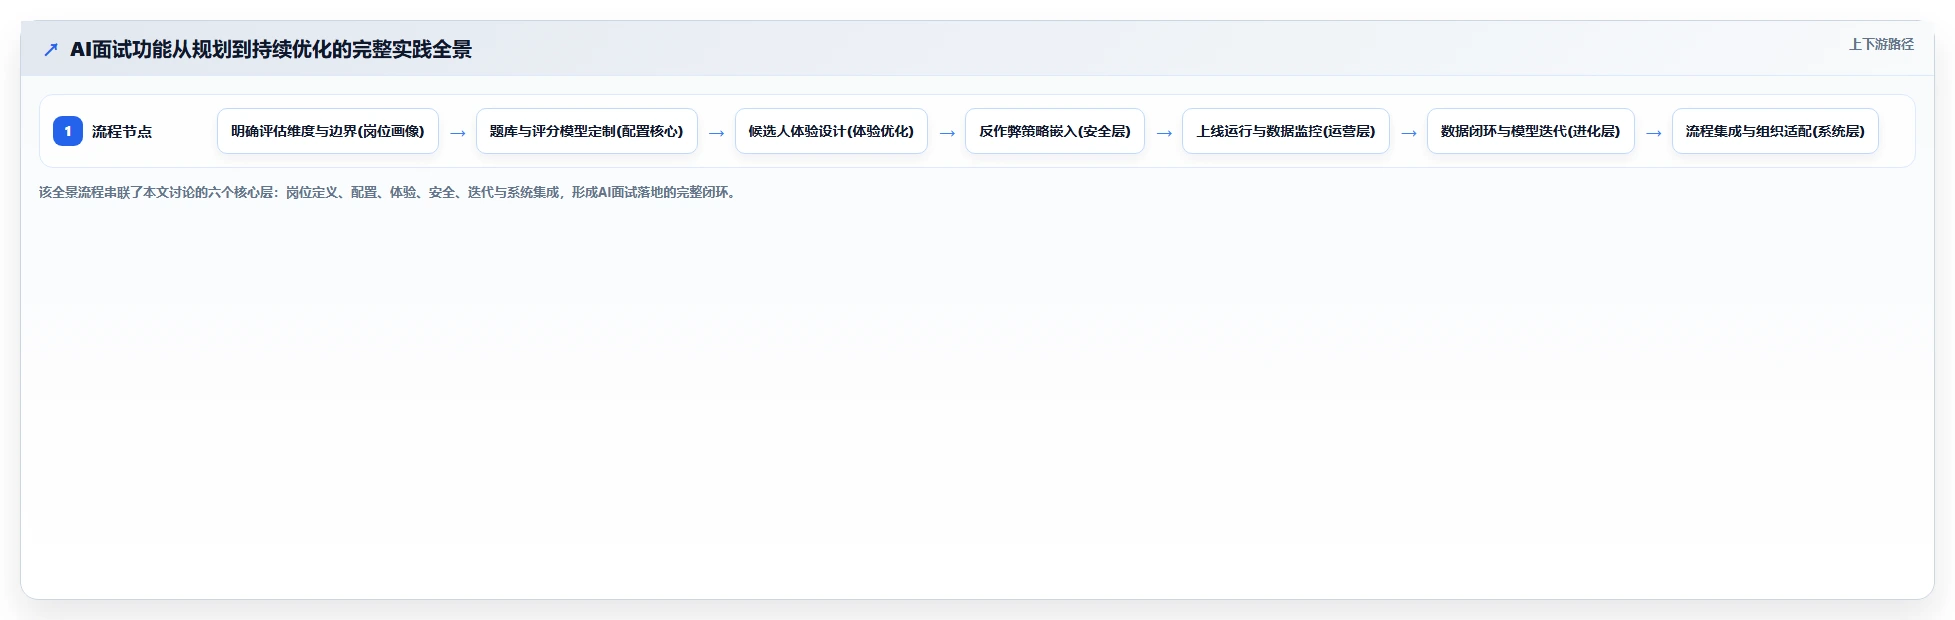Click node 反作弊策略嵌入(安全层)
This screenshot has width=1955, height=620.
click(x=1055, y=131)
